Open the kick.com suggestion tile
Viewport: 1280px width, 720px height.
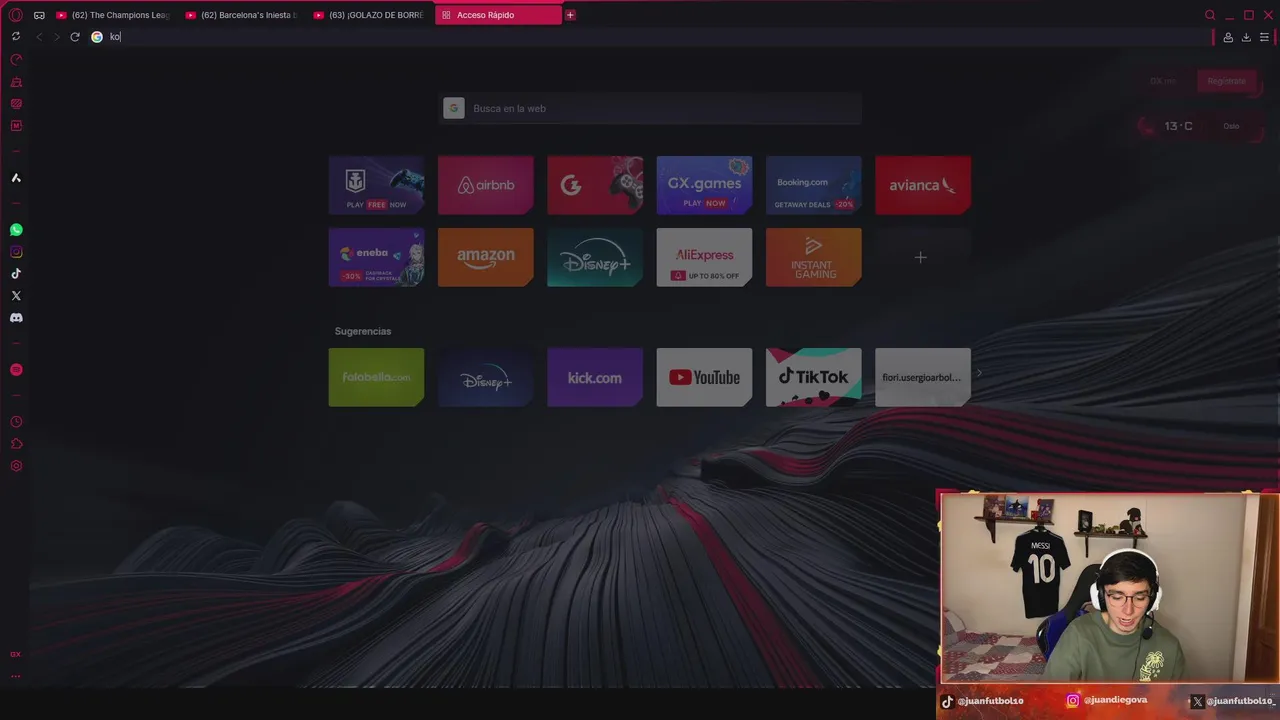point(594,377)
